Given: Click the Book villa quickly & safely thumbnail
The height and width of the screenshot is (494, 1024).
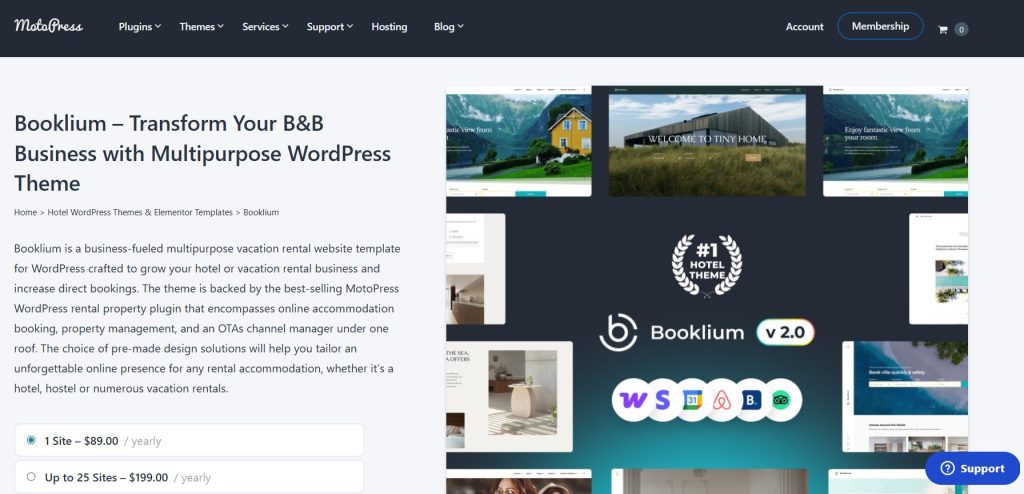Looking at the screenshot, I should pyautogui.click(x=905, y=397).
